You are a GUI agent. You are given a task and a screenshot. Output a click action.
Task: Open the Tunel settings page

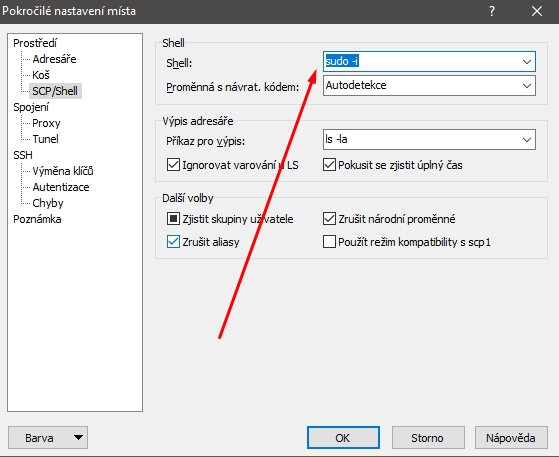pyautogui.click(x=45, y=139)
